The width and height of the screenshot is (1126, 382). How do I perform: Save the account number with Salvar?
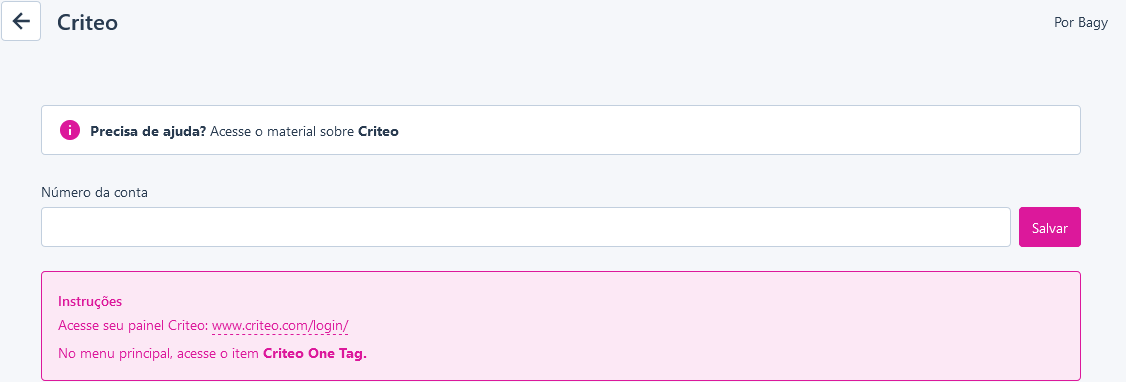point(1049,228)
